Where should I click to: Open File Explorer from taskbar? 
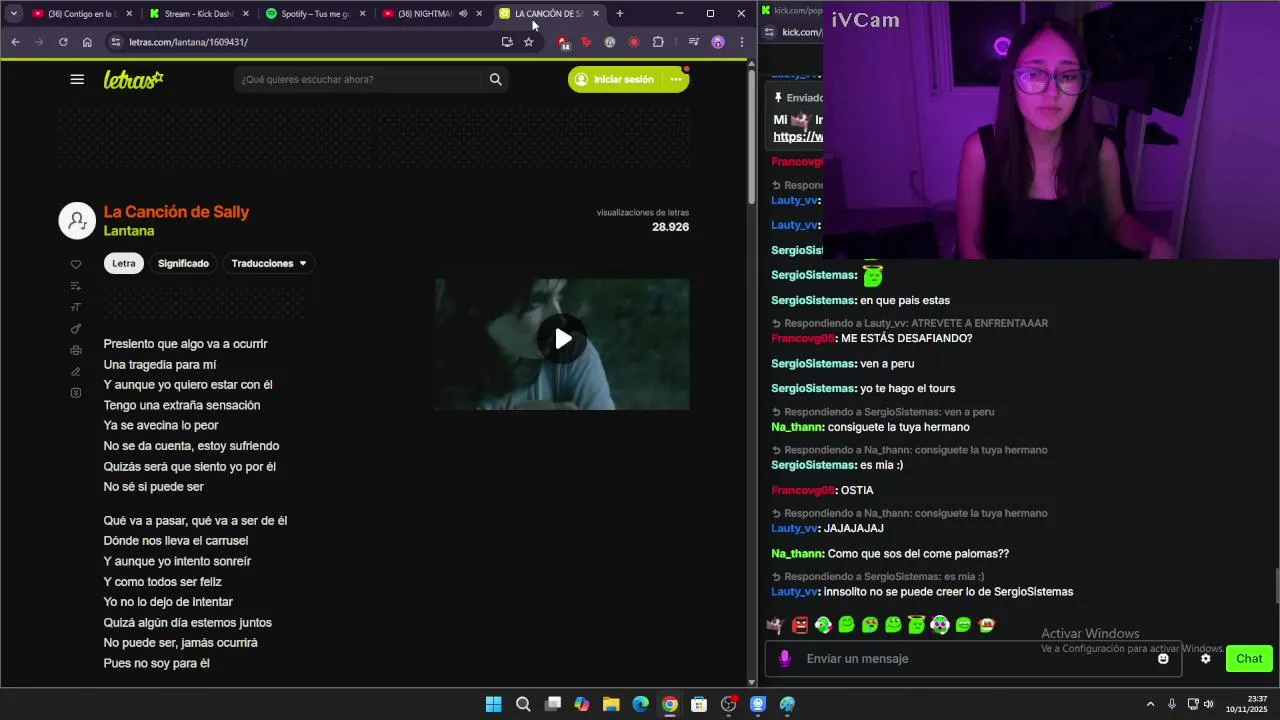pyautogui.click(x=611, y=704)
